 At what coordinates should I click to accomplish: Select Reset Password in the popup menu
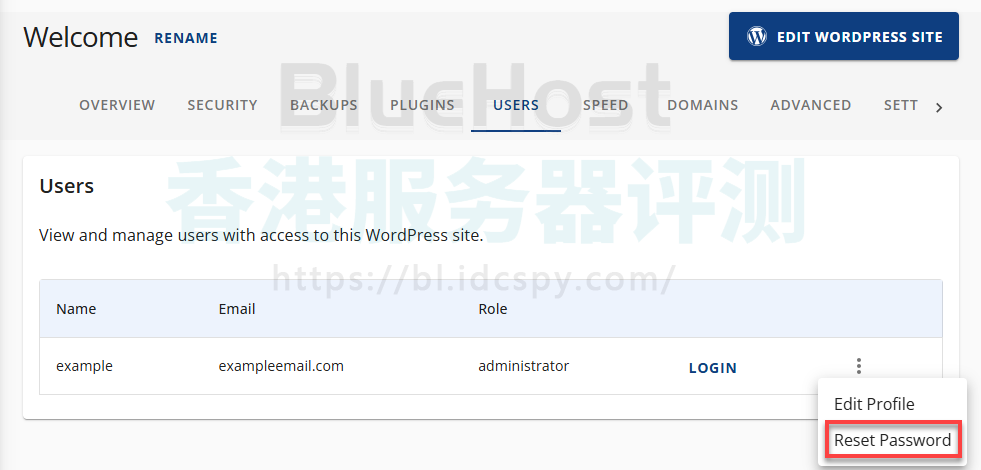892,440
